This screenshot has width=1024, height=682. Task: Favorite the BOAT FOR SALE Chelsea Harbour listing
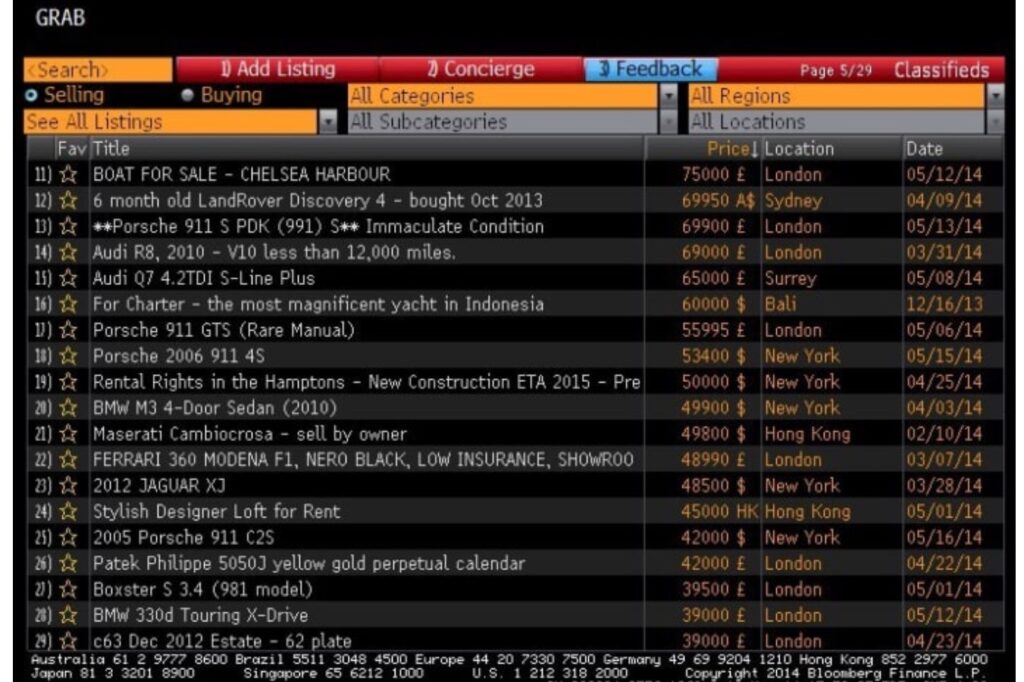pyautogui.click(x=70, y=173)
